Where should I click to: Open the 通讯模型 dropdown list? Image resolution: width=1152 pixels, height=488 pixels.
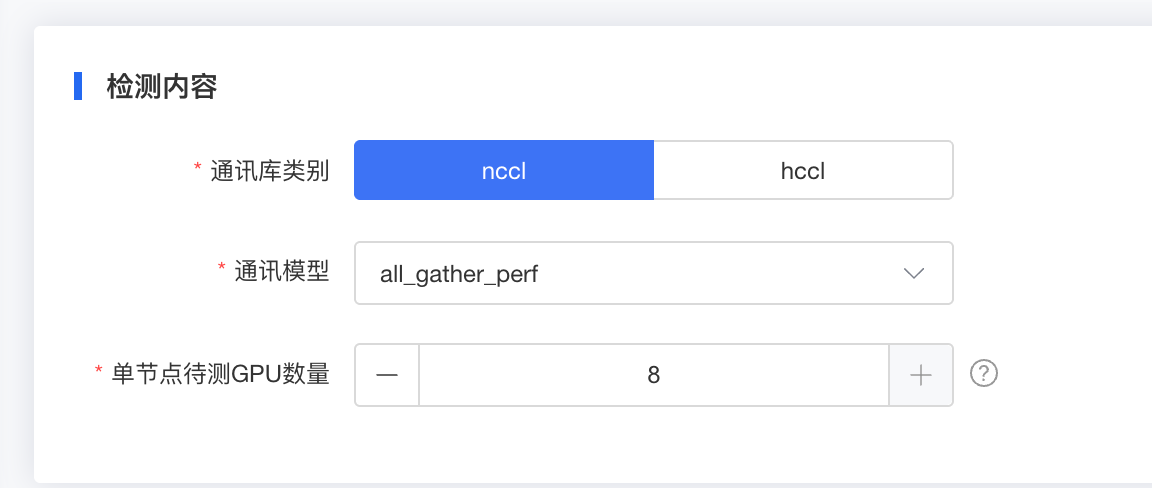coord(654,273)
